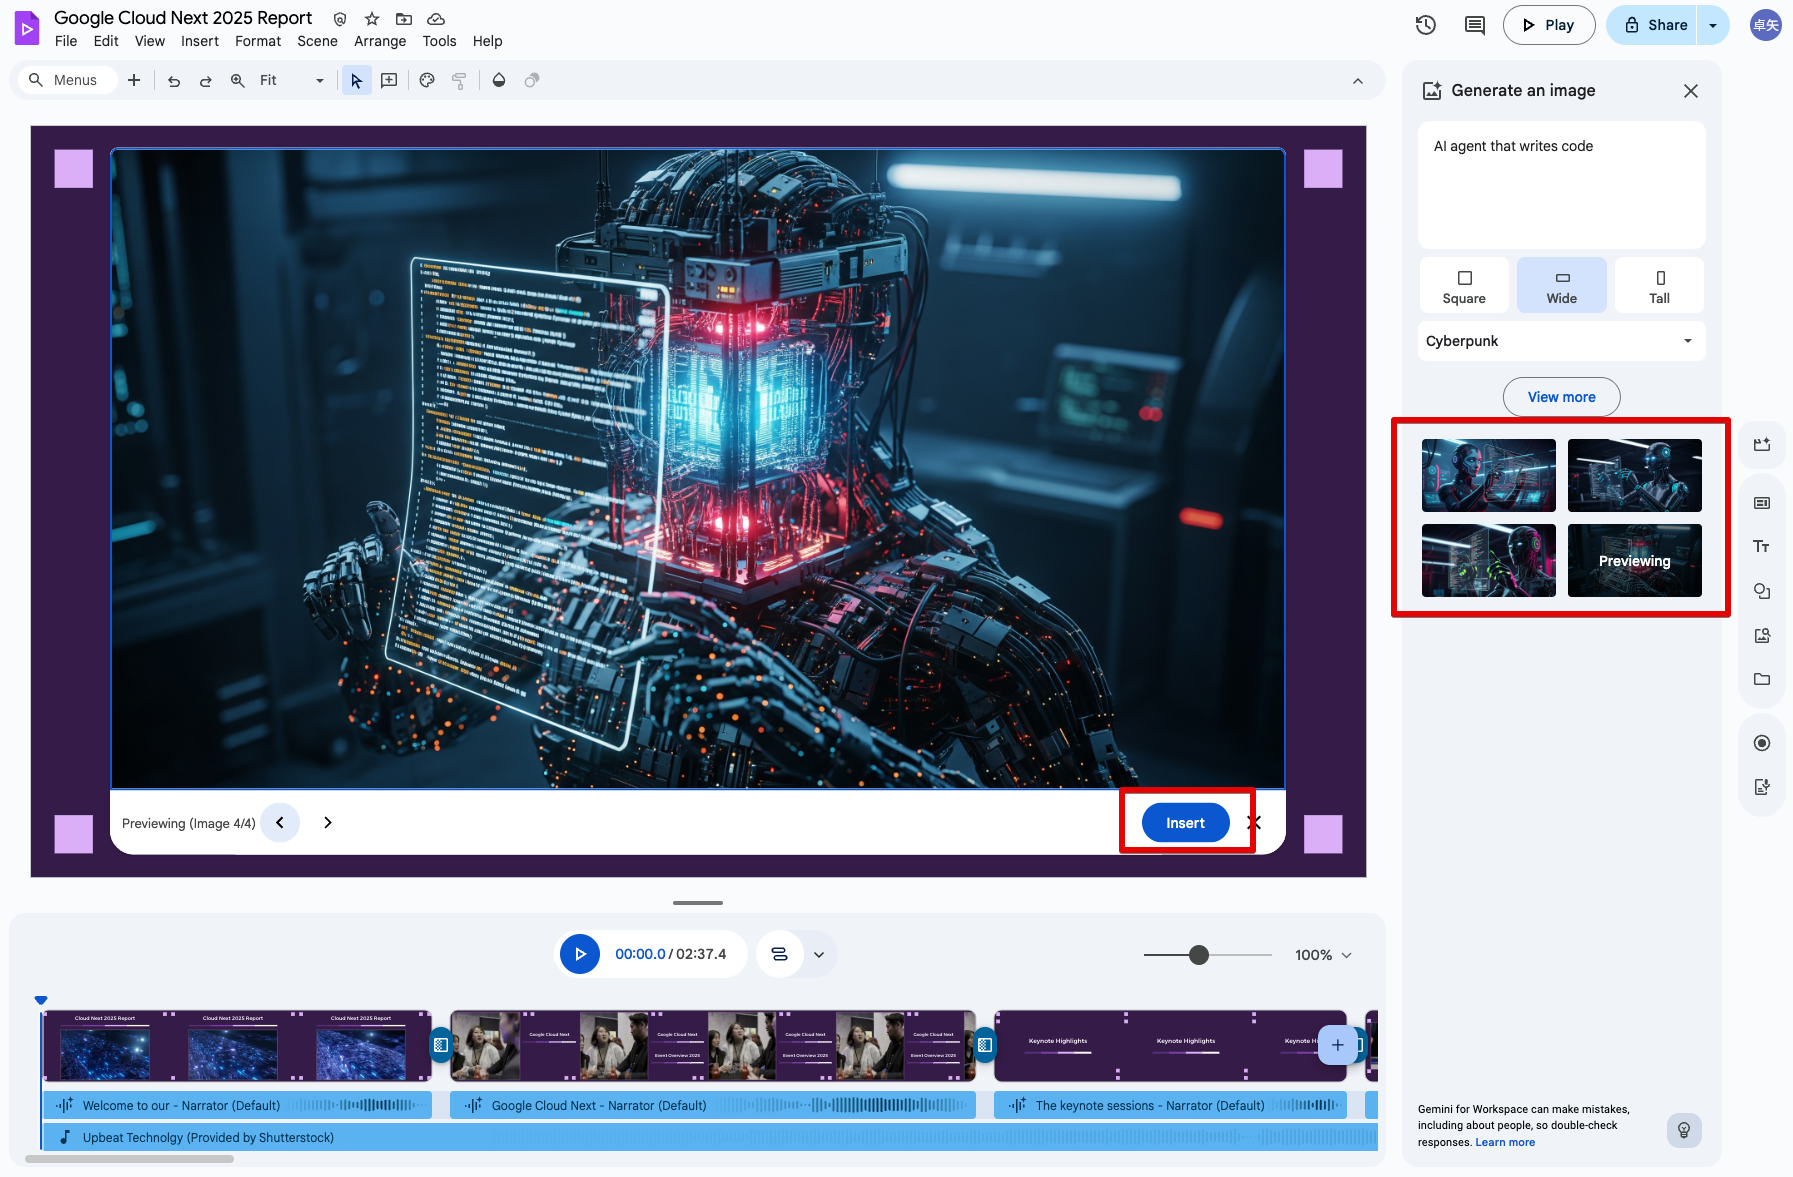Select the Tall aspect ratio option
The width and height of the screenshot is (1793, 1177).
point(1659,286)
